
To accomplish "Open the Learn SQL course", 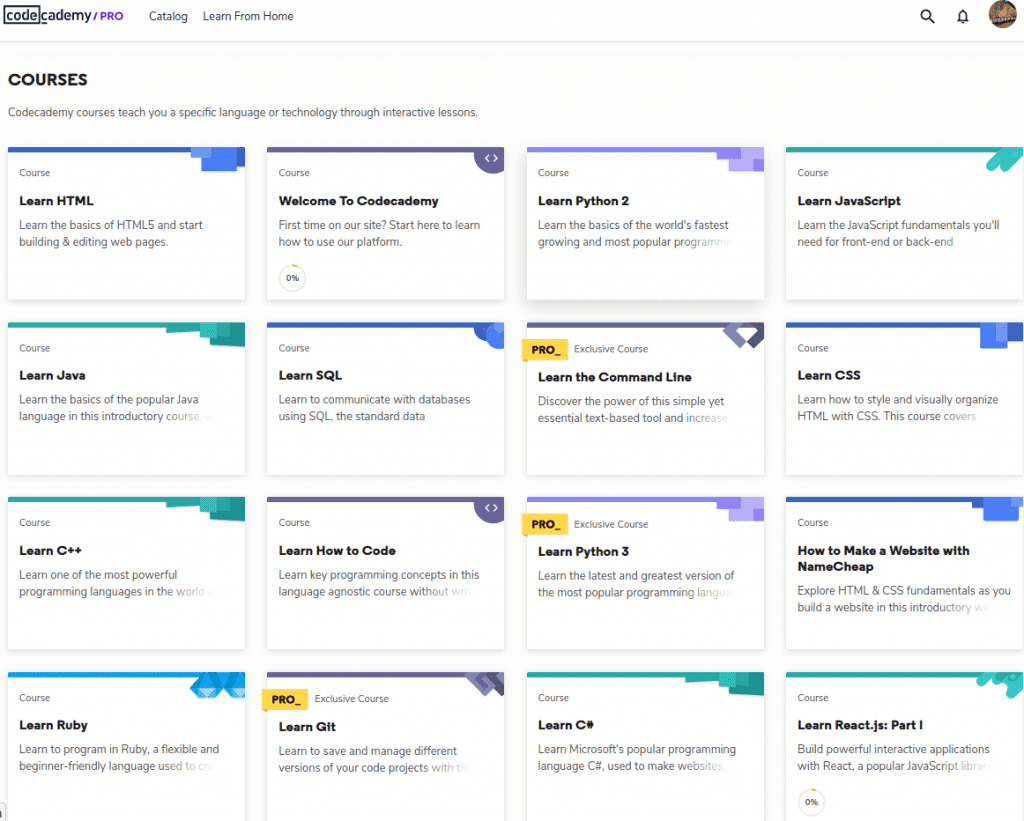I will [385, 398].
